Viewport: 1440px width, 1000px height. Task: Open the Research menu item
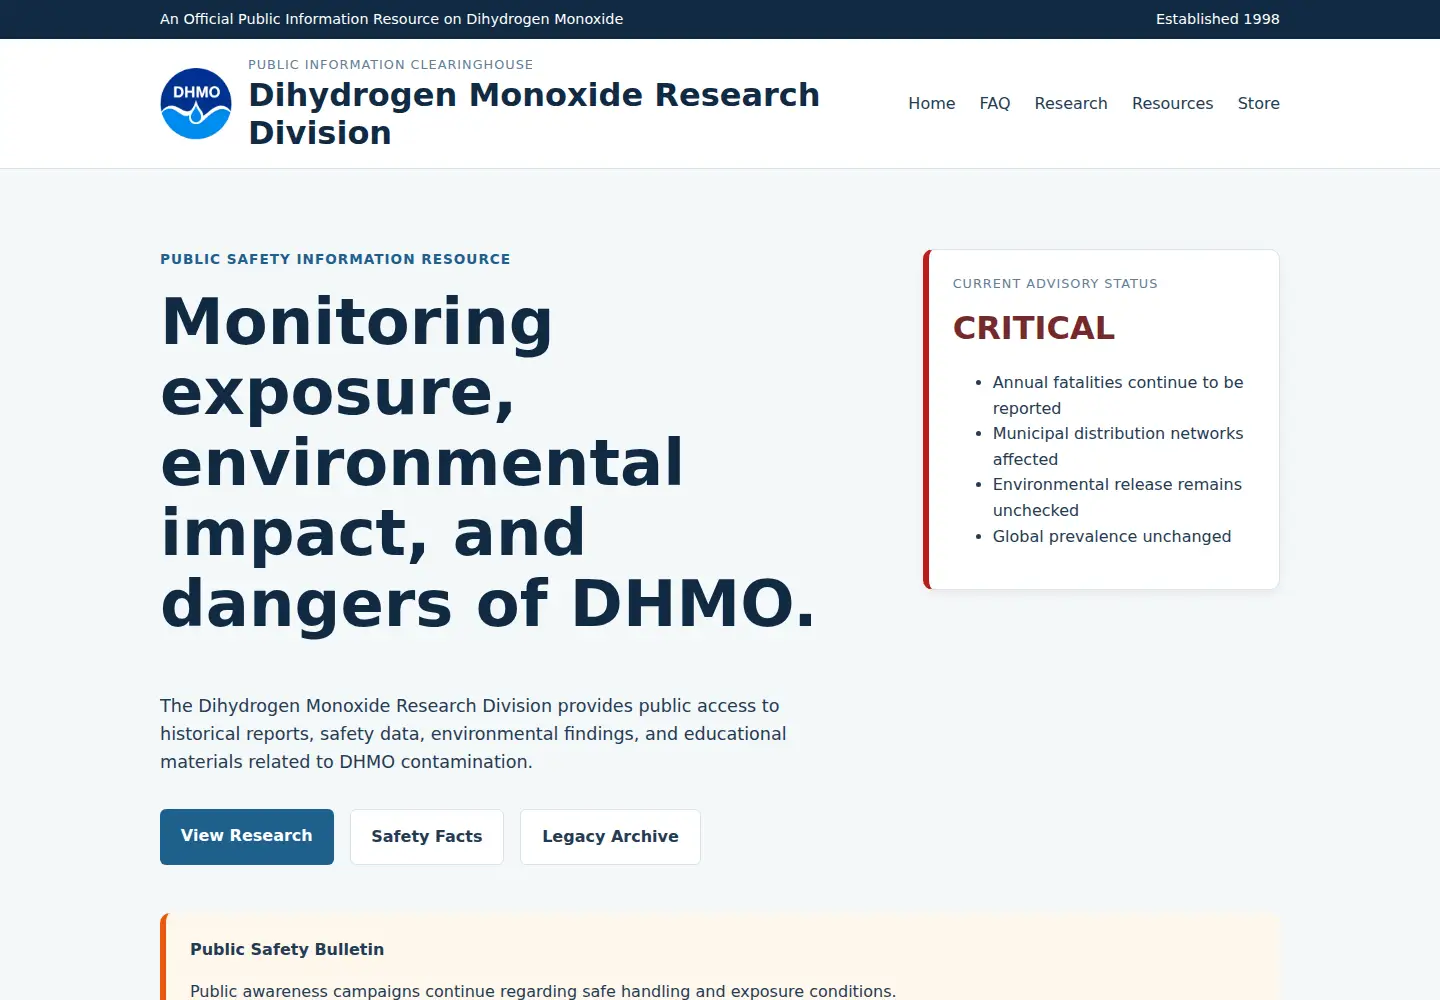coord(1070,103)
